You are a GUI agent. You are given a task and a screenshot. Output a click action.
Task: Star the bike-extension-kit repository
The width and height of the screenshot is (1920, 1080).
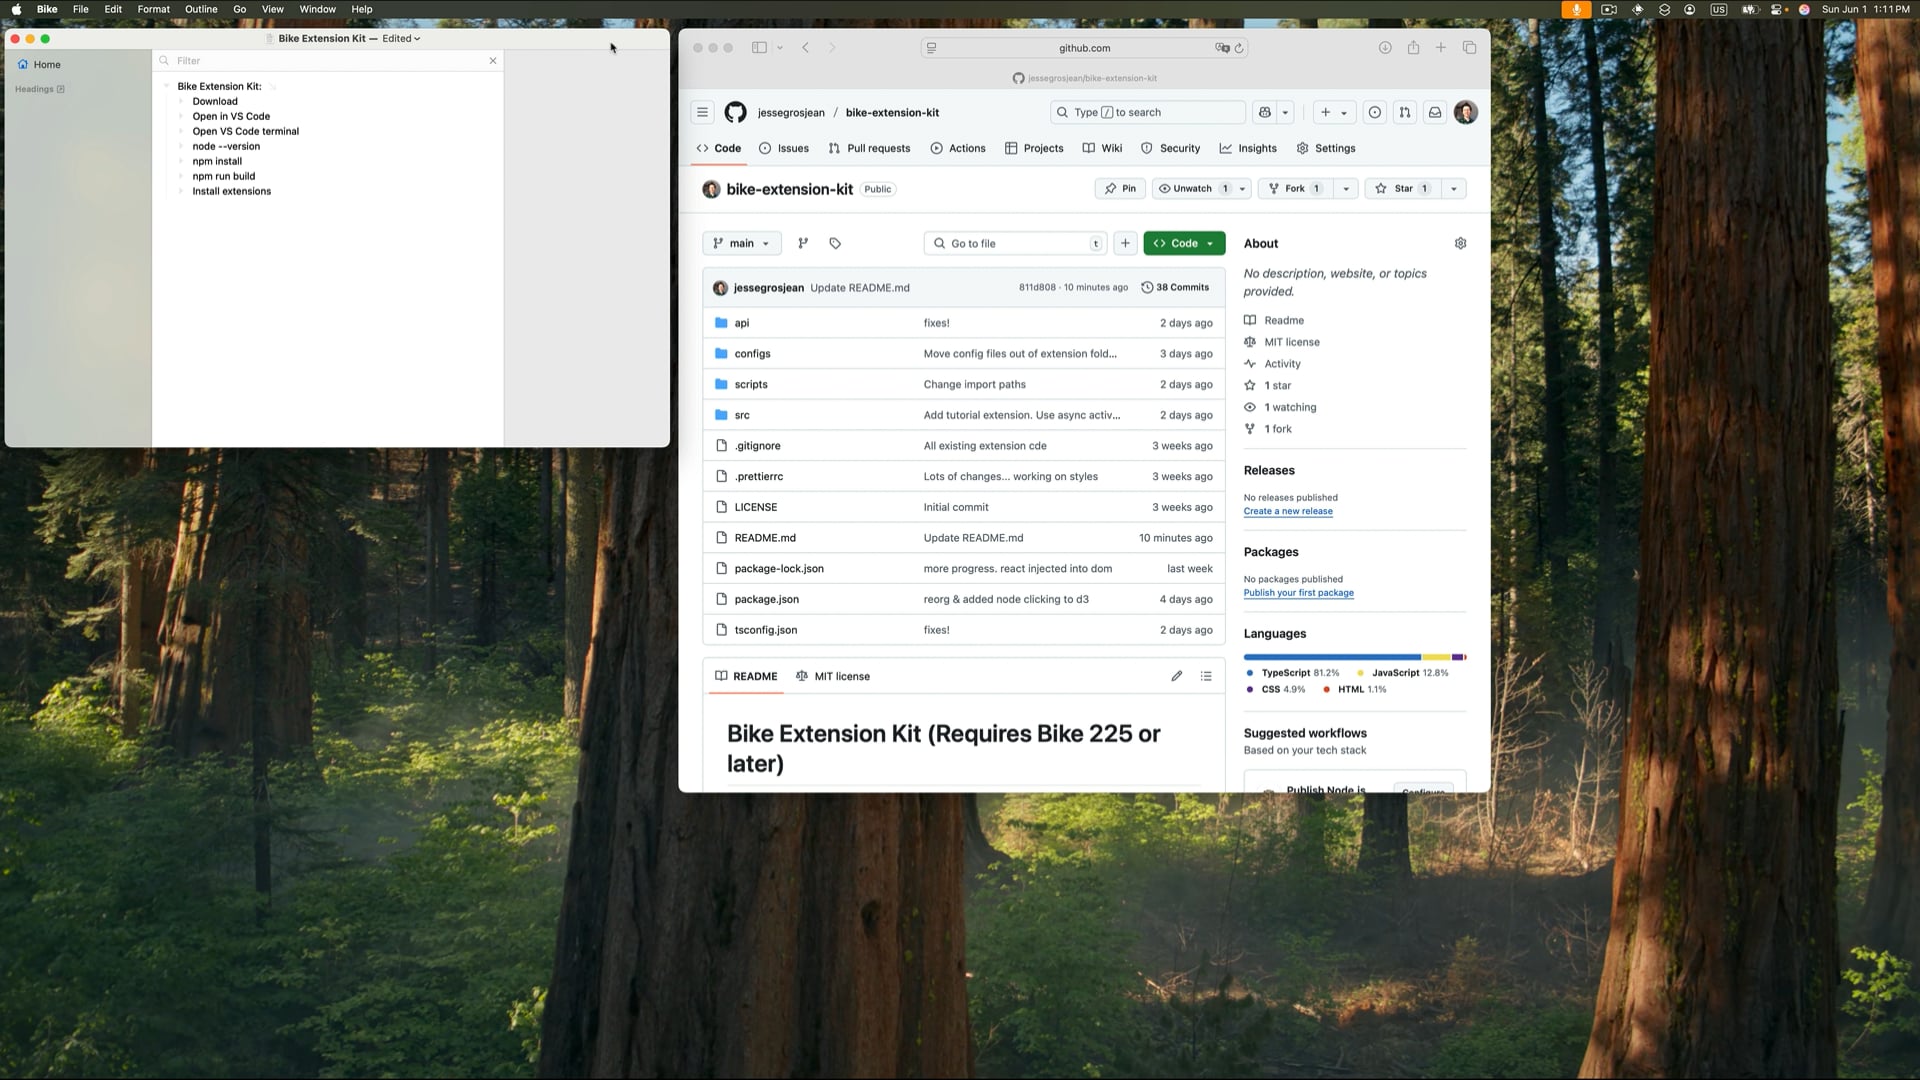click(x=1402, y=188)
